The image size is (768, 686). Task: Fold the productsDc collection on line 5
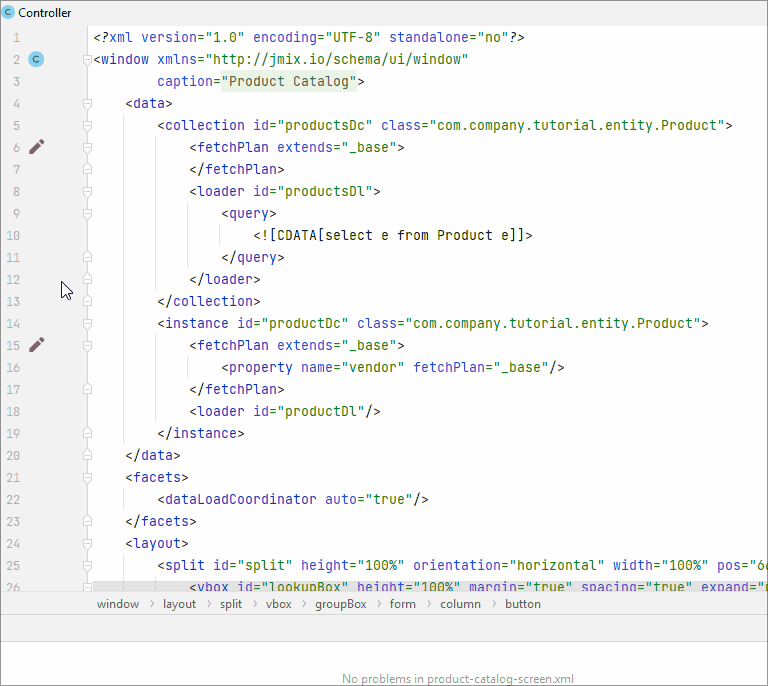click(x=87, y=125)
